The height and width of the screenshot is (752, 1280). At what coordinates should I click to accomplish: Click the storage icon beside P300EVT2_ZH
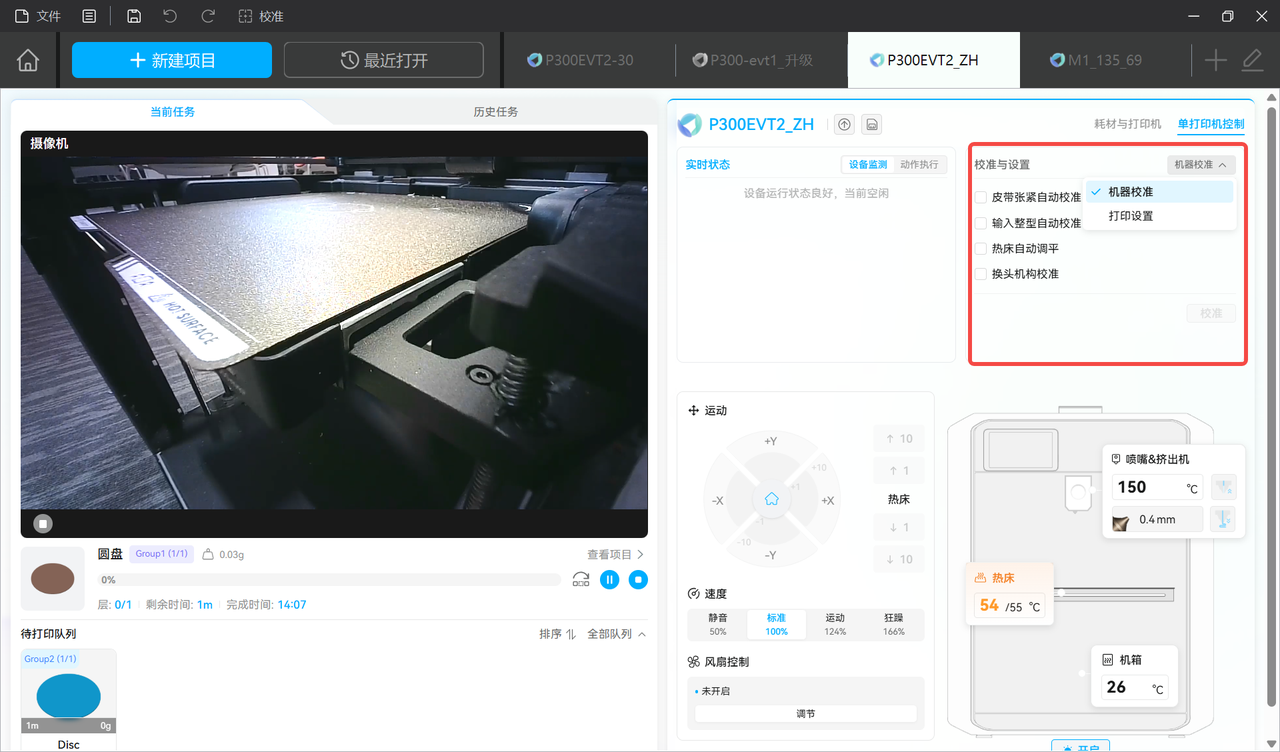tap(872, 124)
